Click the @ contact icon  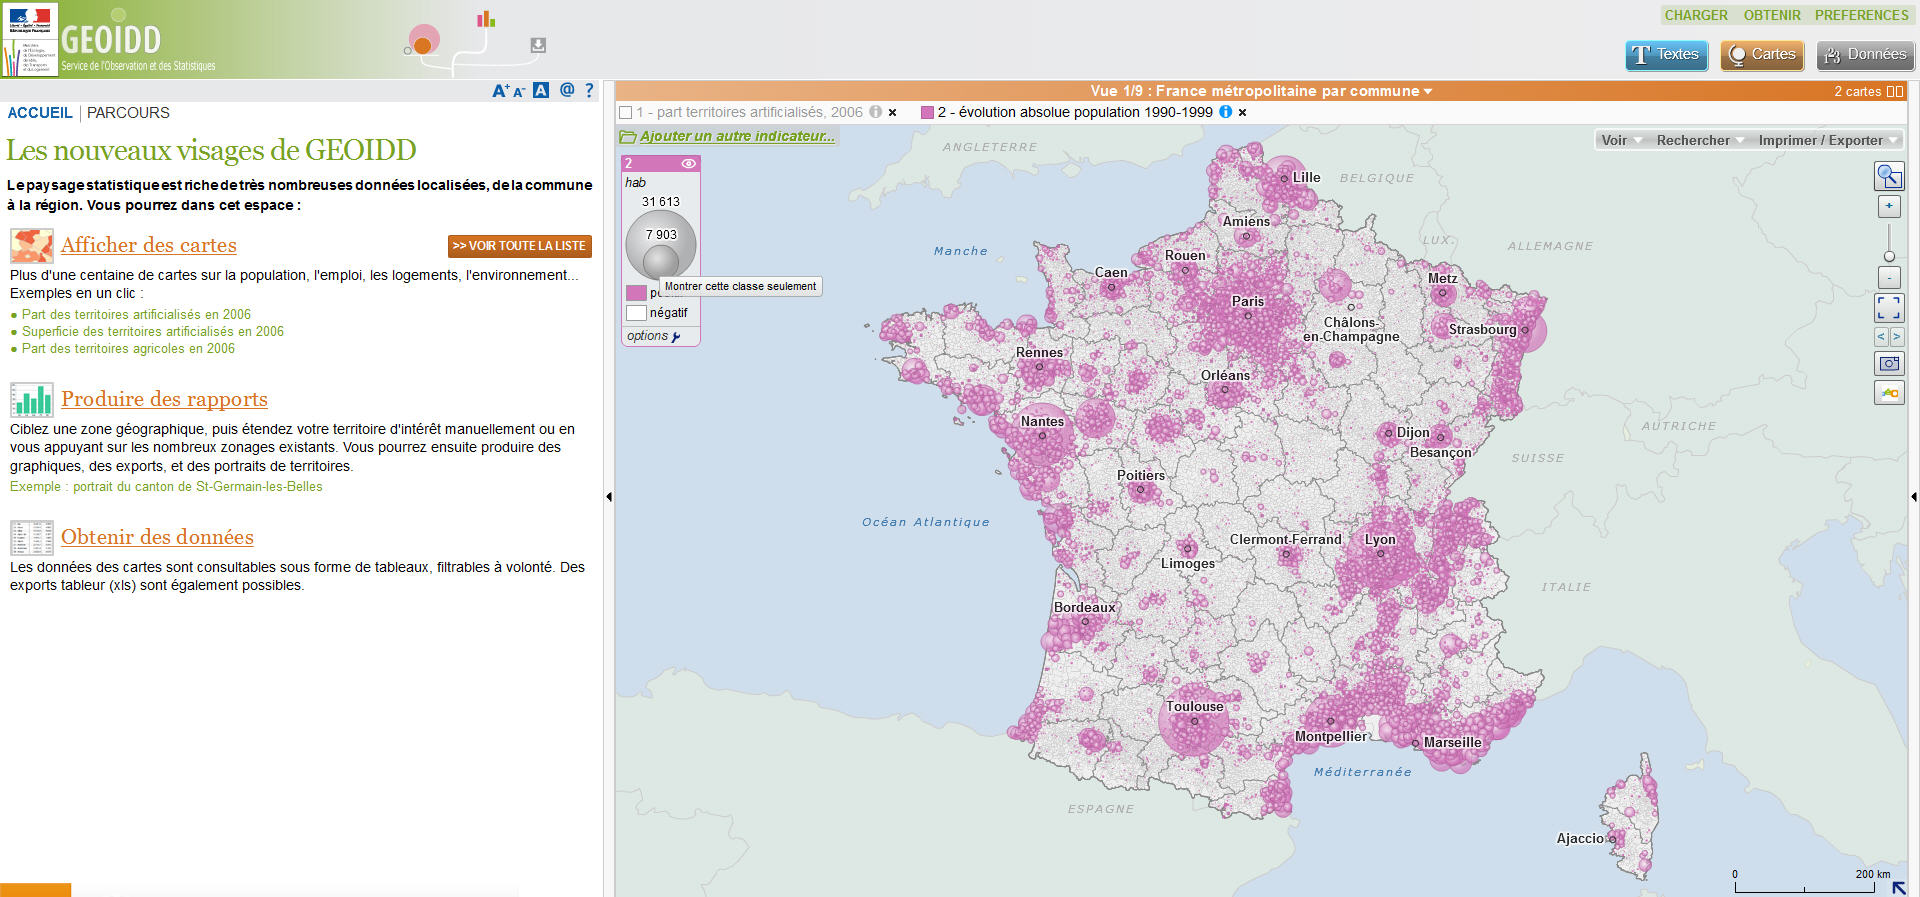click(x=567, y=90)
